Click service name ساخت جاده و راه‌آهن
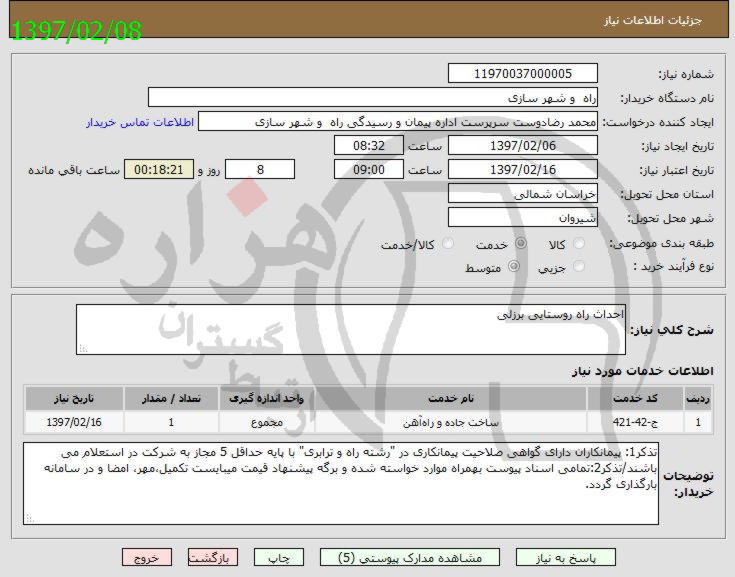 [x=450, y=422]
